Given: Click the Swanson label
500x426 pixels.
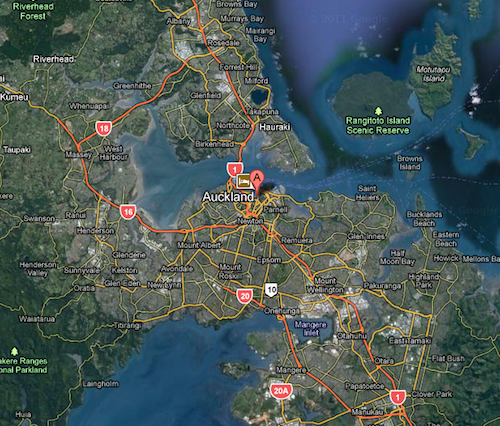Looking at the screenshot, I should (39, 219).
